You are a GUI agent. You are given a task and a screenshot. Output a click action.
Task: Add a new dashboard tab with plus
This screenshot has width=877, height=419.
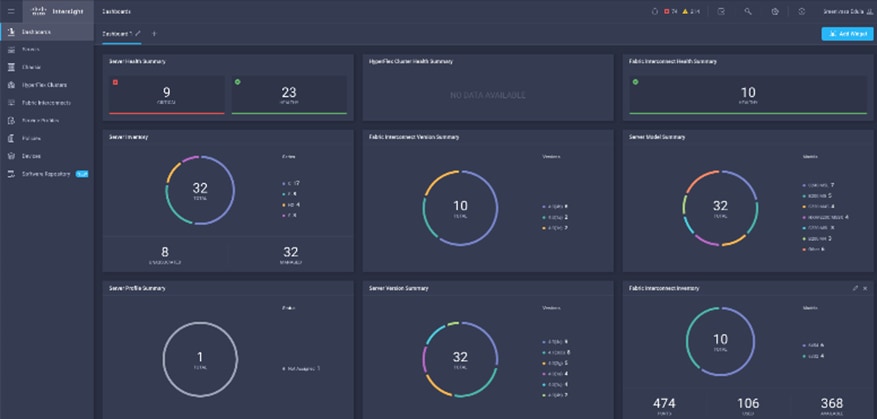(154, 34)
